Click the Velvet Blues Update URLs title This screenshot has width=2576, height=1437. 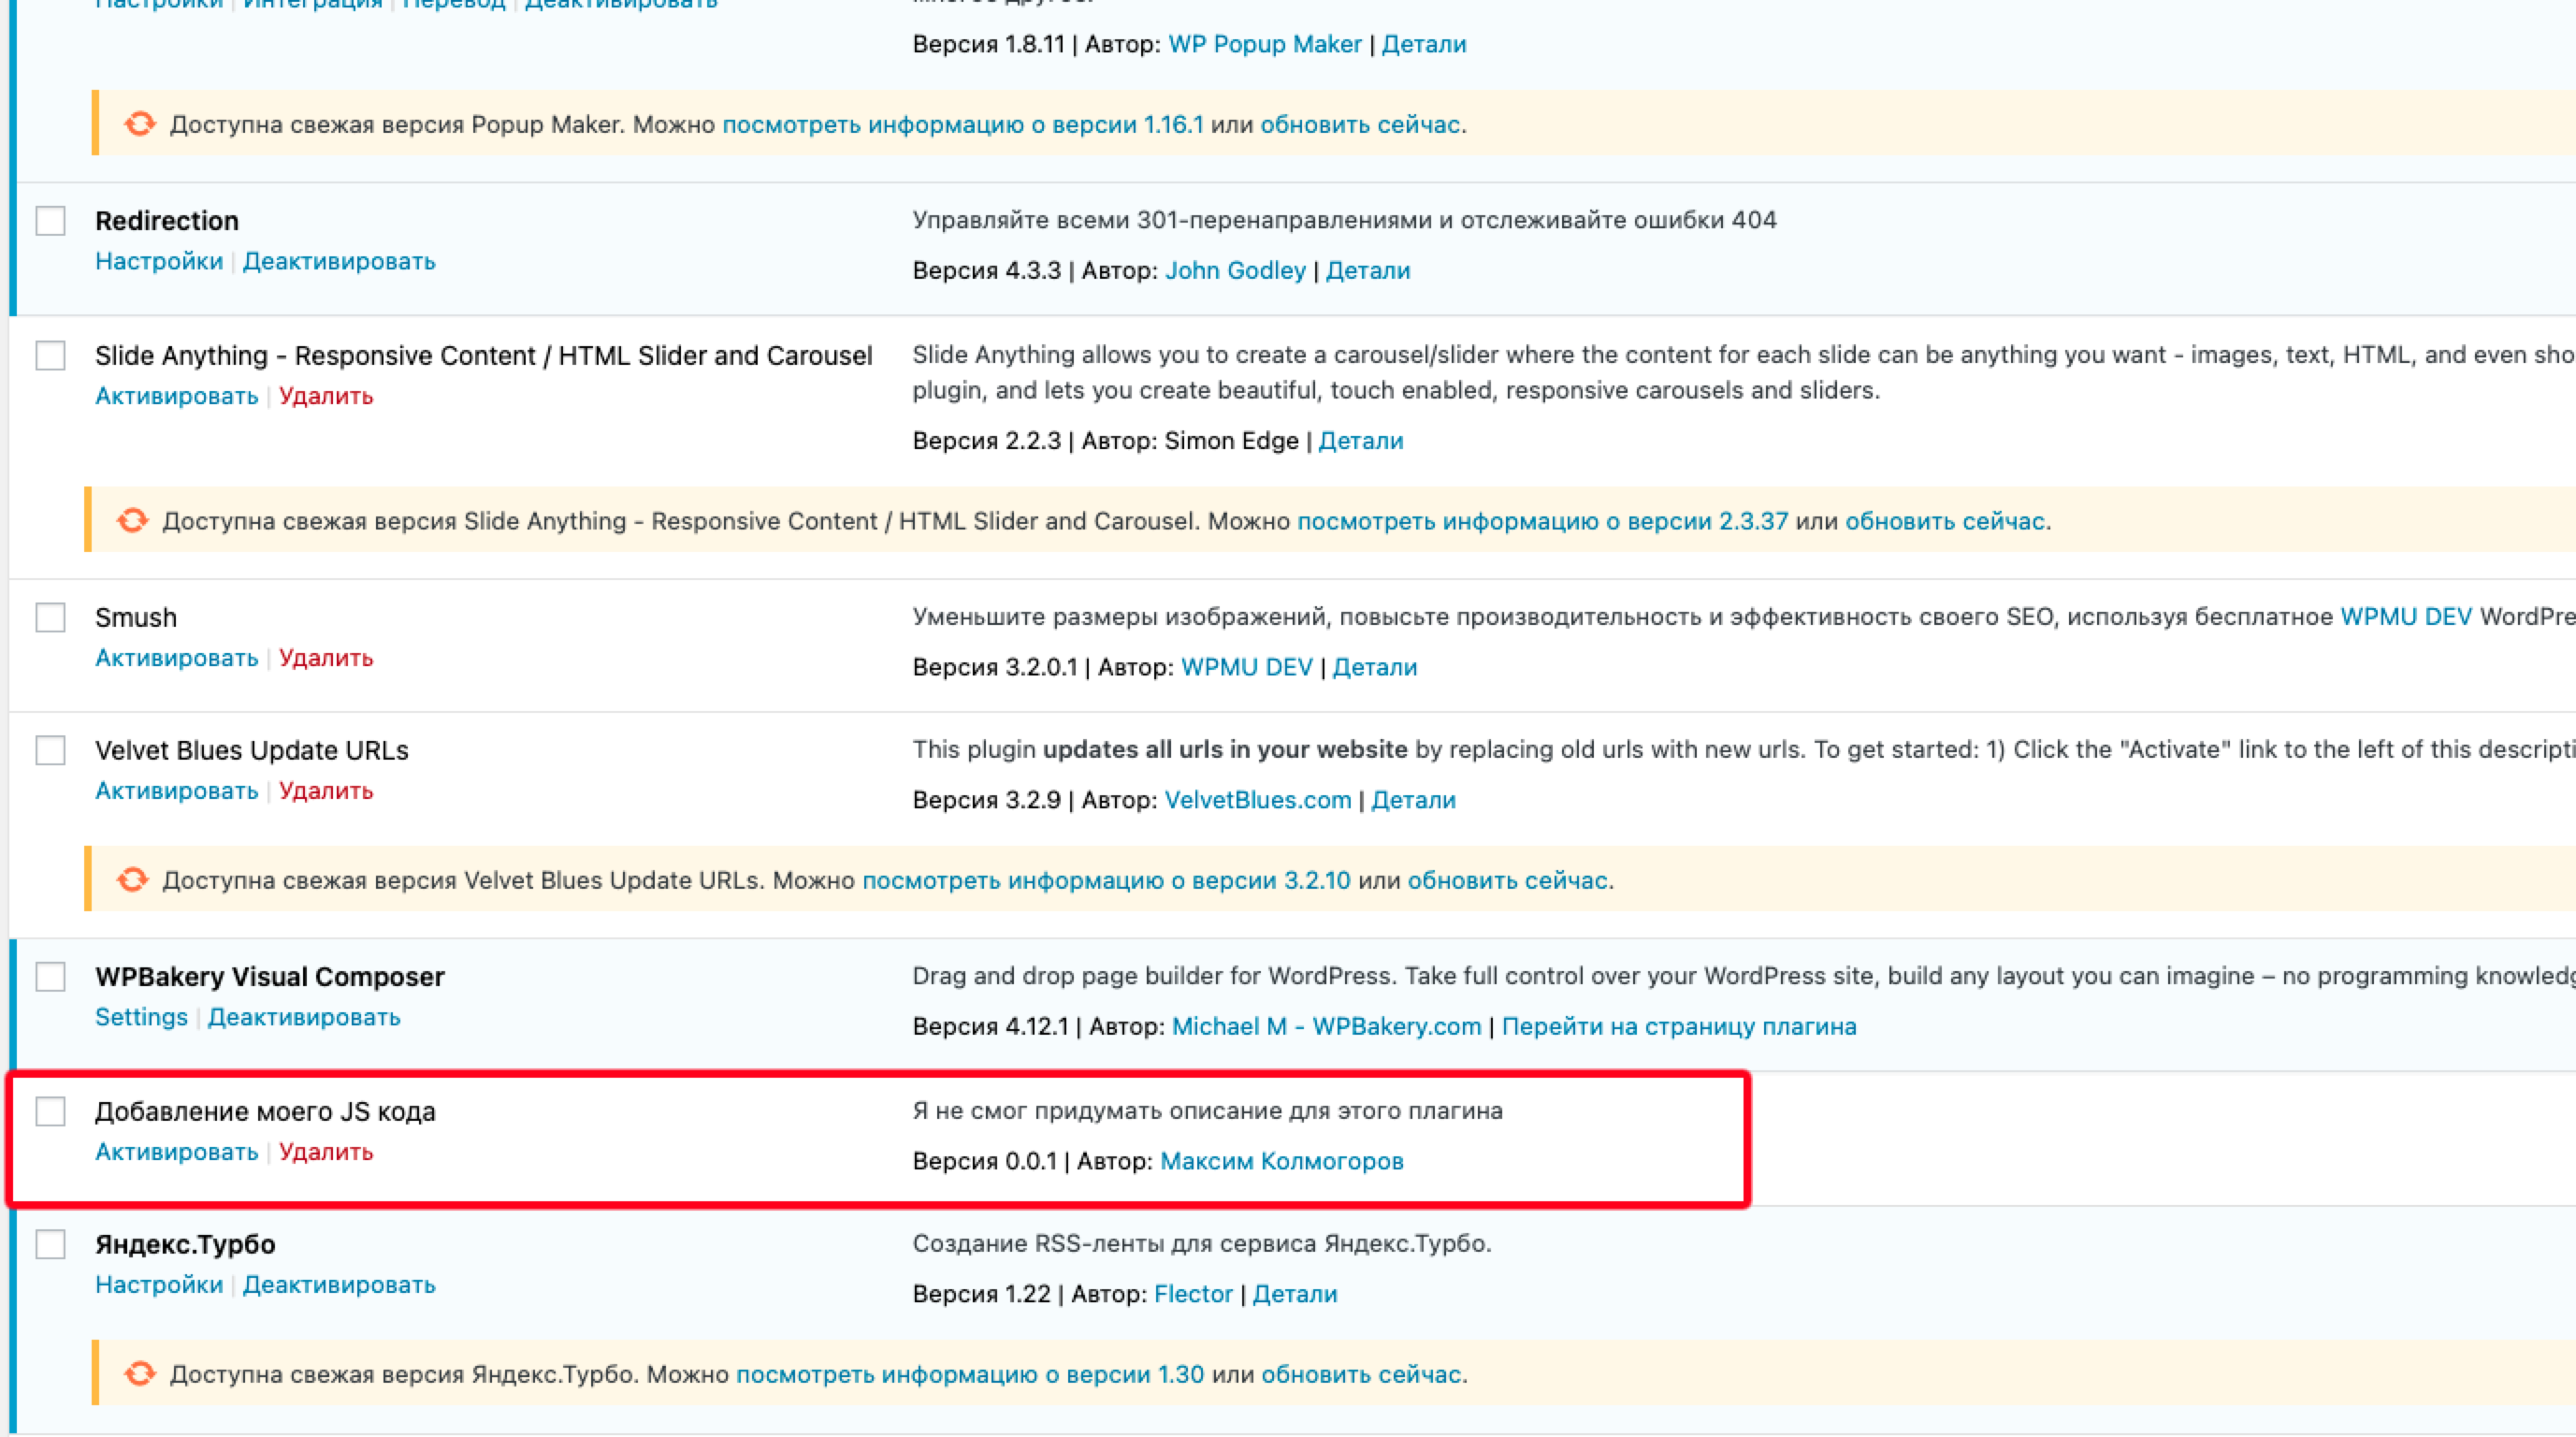pyautogui.click(x=252, y=751)
